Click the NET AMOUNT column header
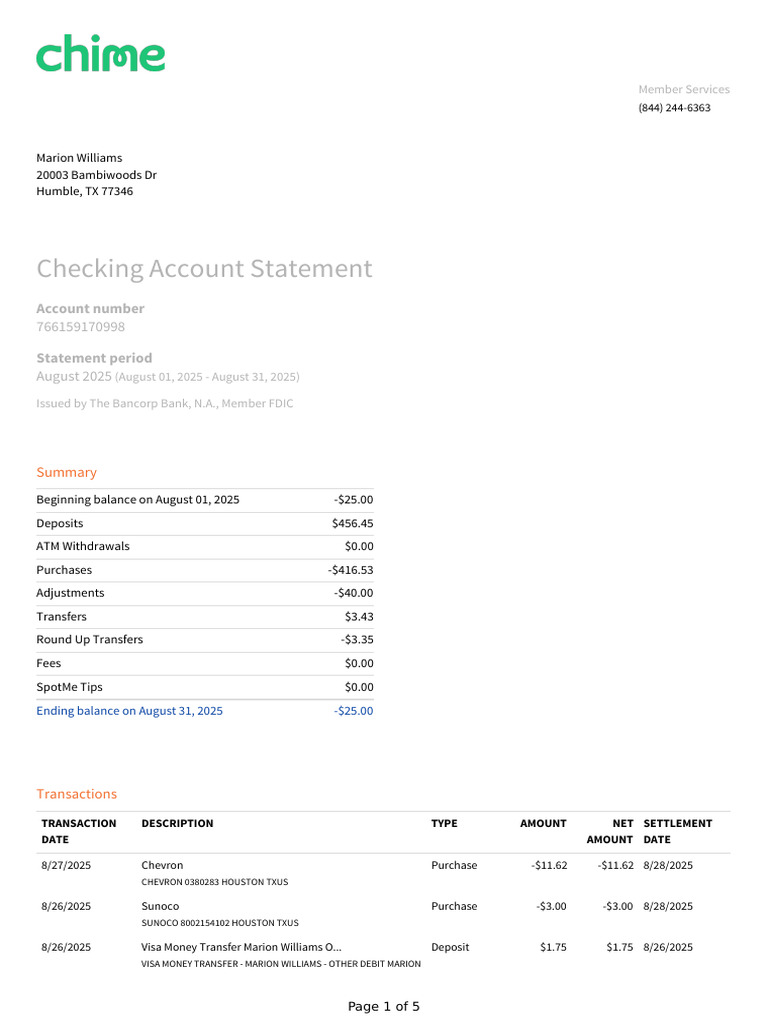Image resolution: width=768 pixels, height=1024 pixels. click(610, 831)
